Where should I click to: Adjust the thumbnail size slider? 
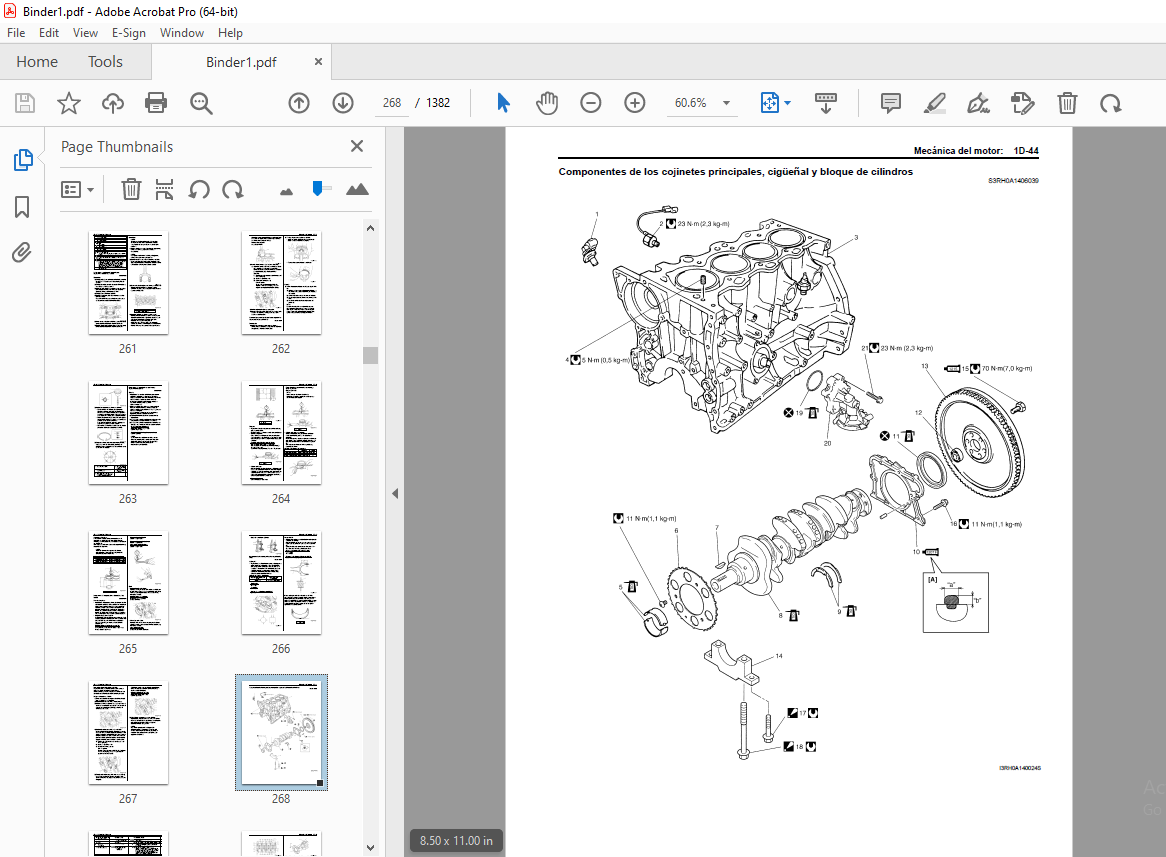point(318,189)
